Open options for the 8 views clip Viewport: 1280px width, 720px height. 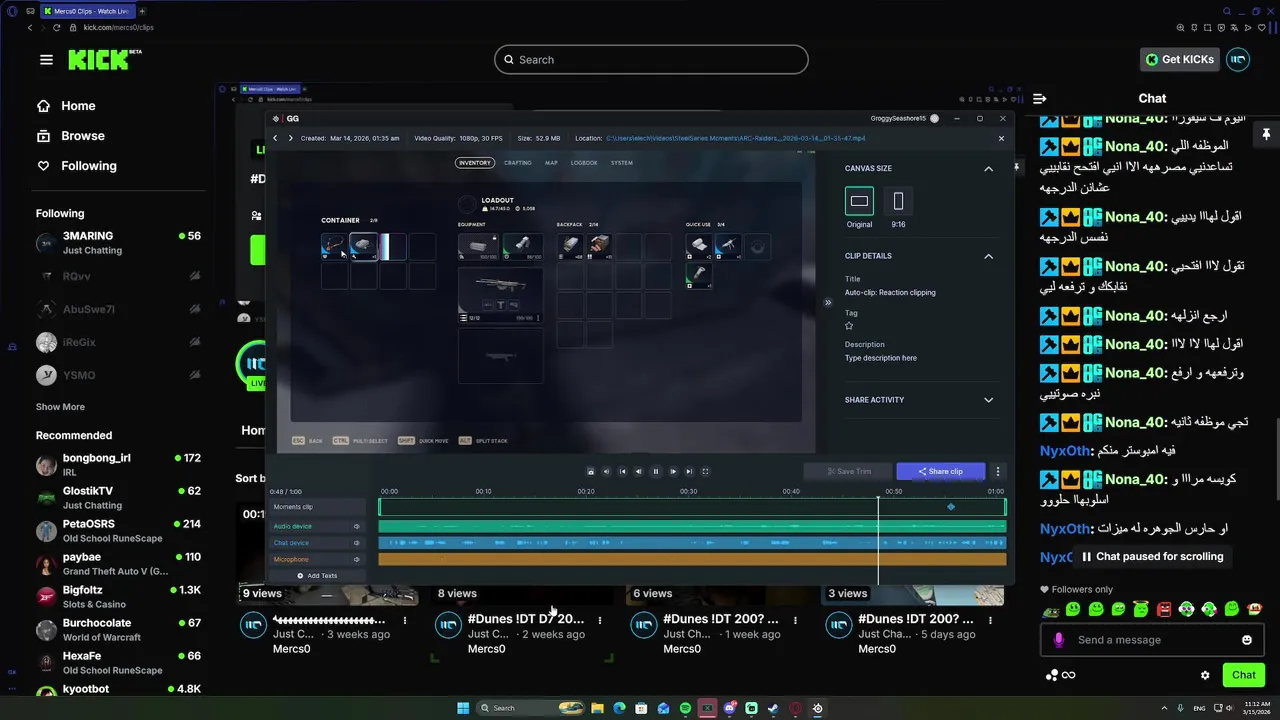tap(600, 620)
